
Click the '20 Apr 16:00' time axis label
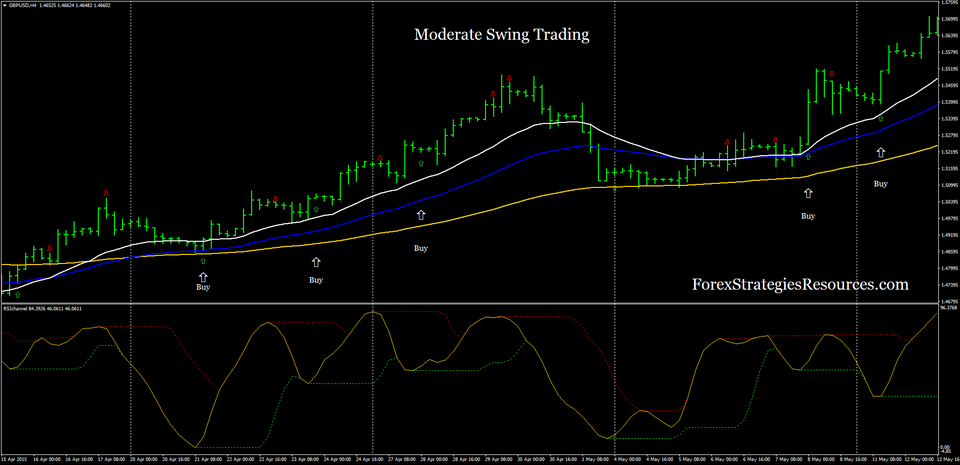(174, 458)
